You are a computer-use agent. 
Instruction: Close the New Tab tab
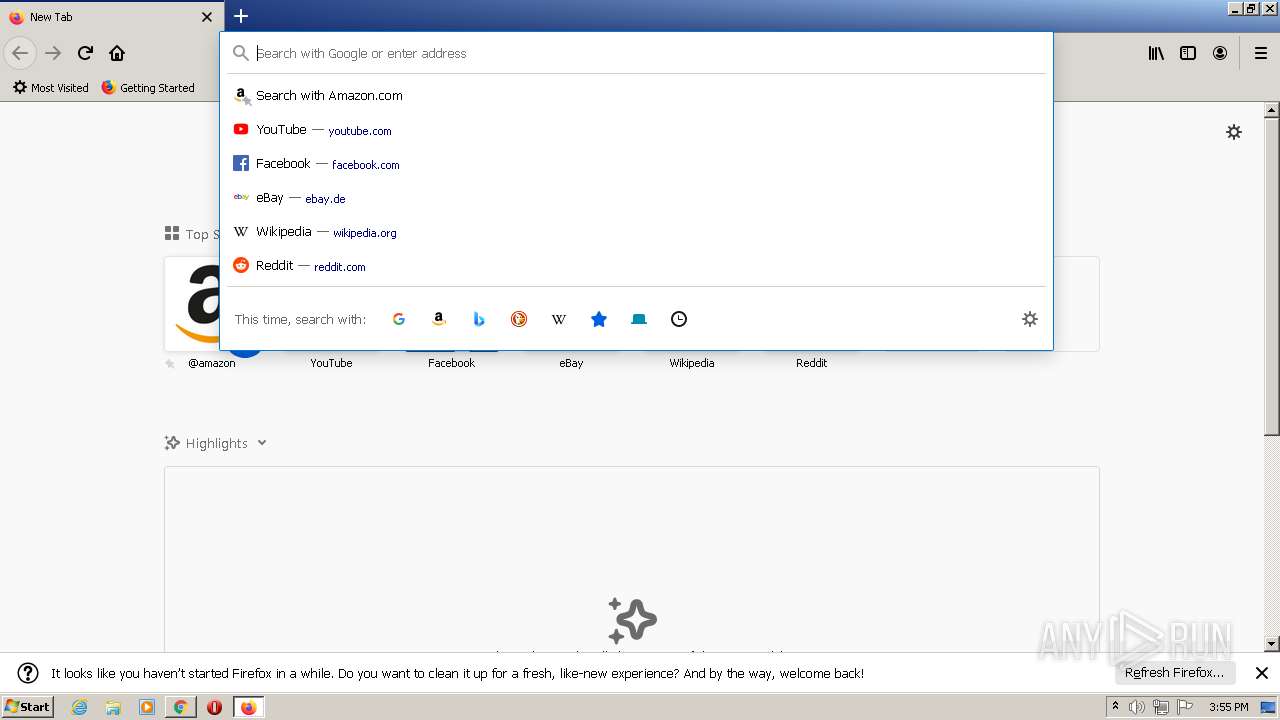pyautogui.click(x=207, y=17)
